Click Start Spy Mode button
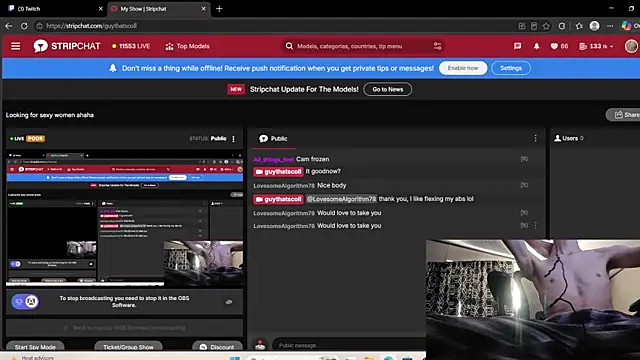 click(x=35, y=347)
